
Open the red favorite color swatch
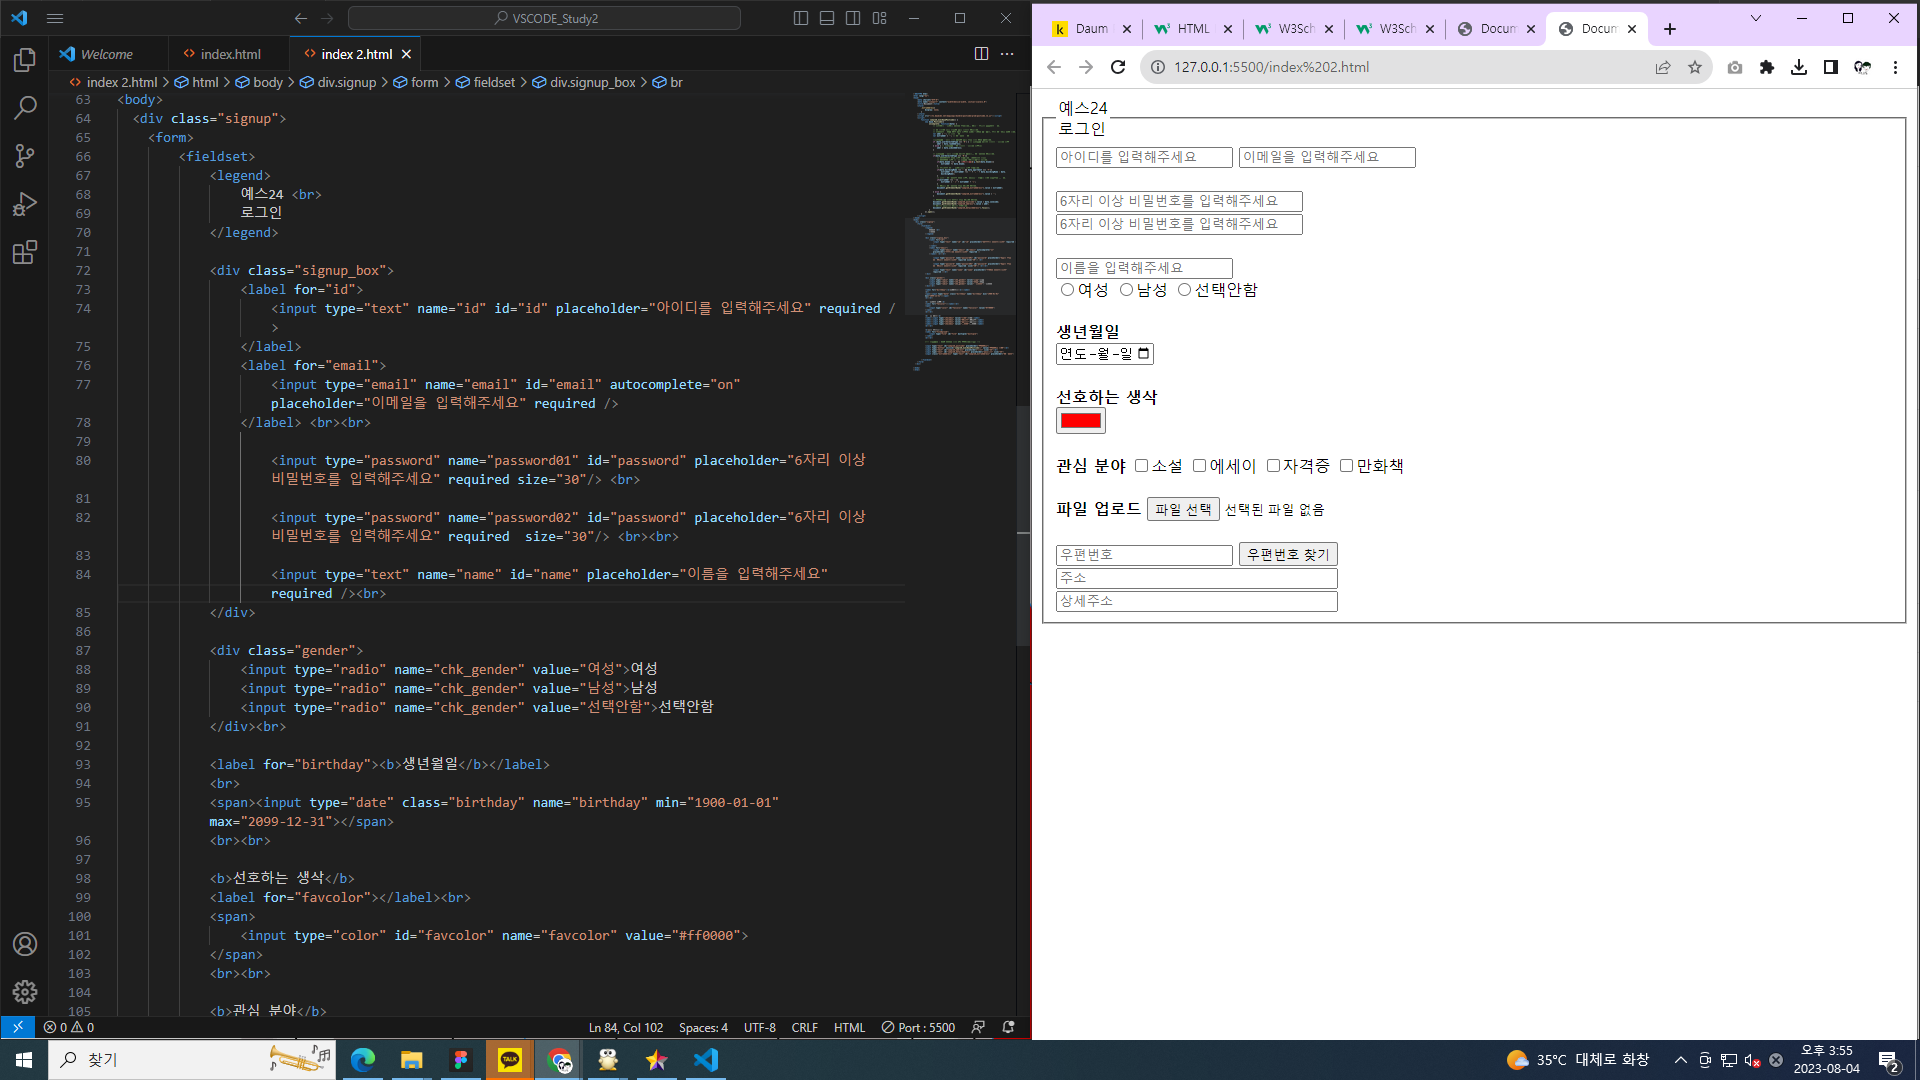coord(1080,421)
